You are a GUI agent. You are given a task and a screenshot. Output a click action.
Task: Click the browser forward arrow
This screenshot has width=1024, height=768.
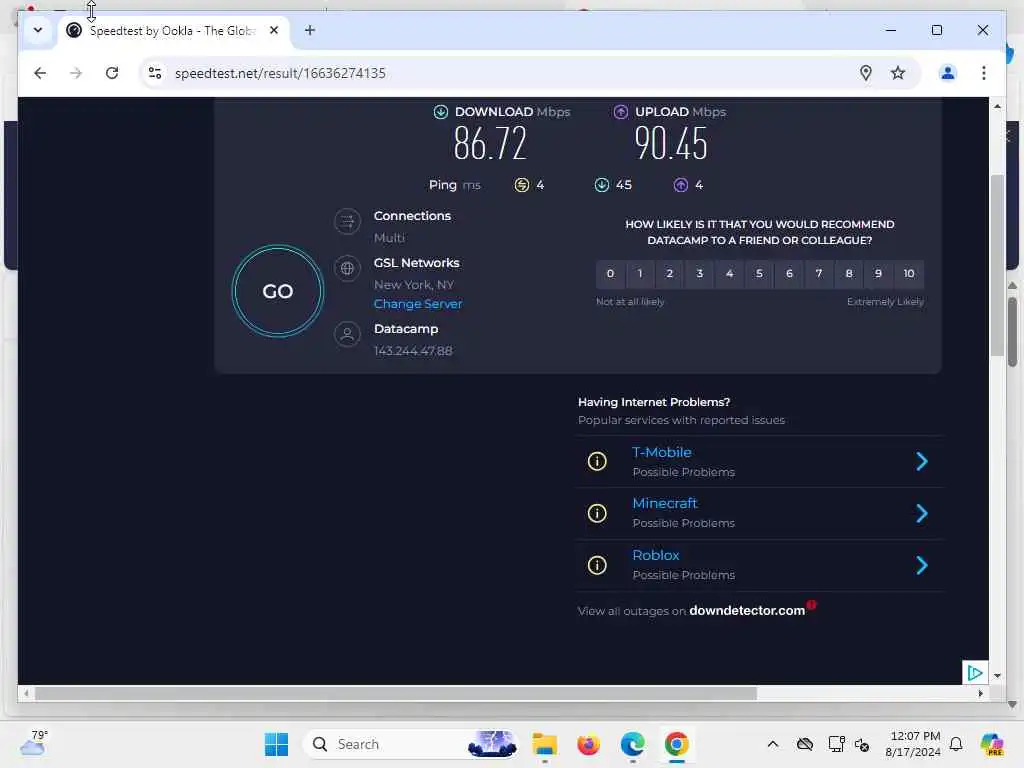[x=76, y=73]
